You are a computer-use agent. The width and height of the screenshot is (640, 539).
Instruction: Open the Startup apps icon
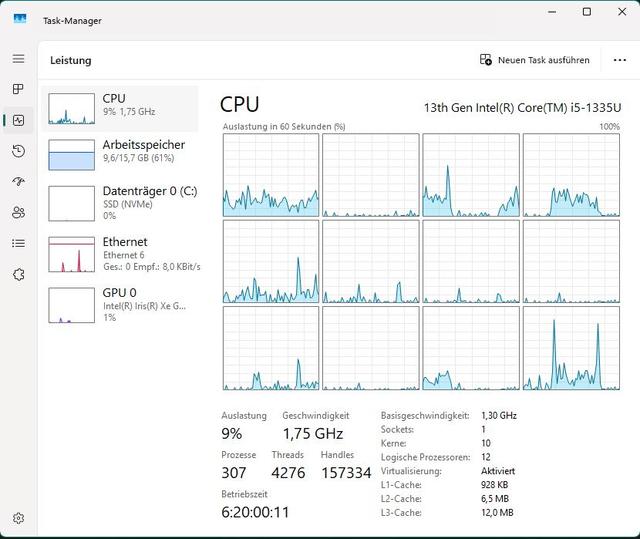[18, 181]
